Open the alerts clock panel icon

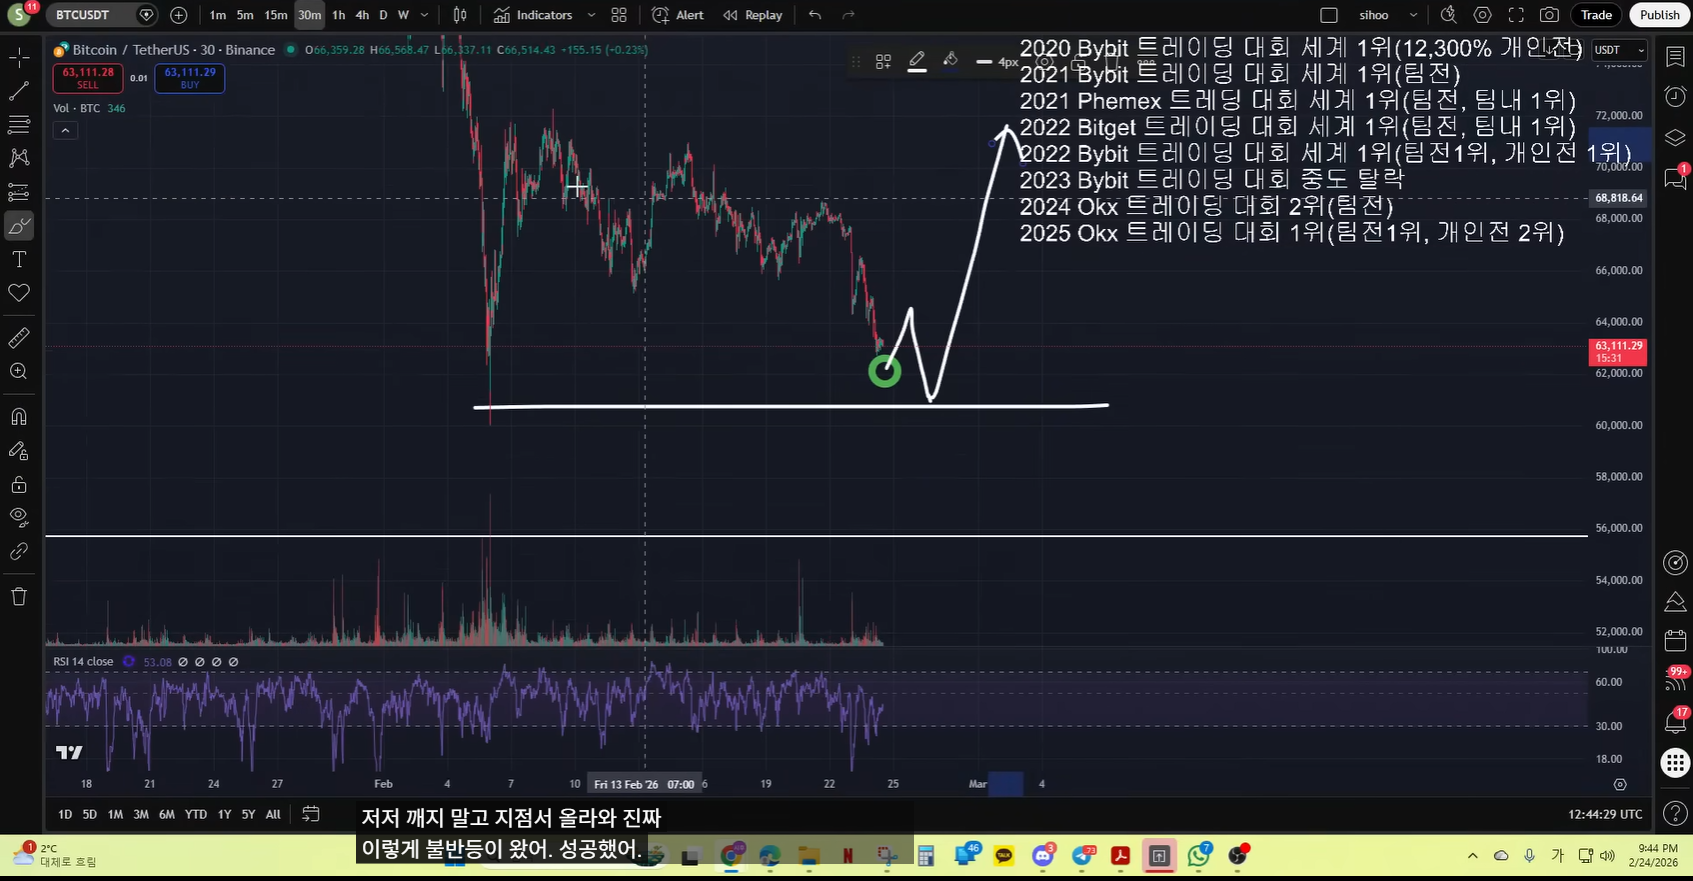coord(1675,97)
